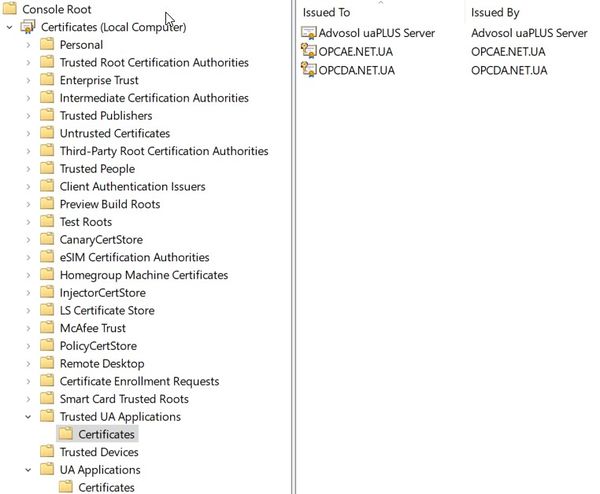
Task: Click the Trusted People folder icon
Action: point(47,168)
